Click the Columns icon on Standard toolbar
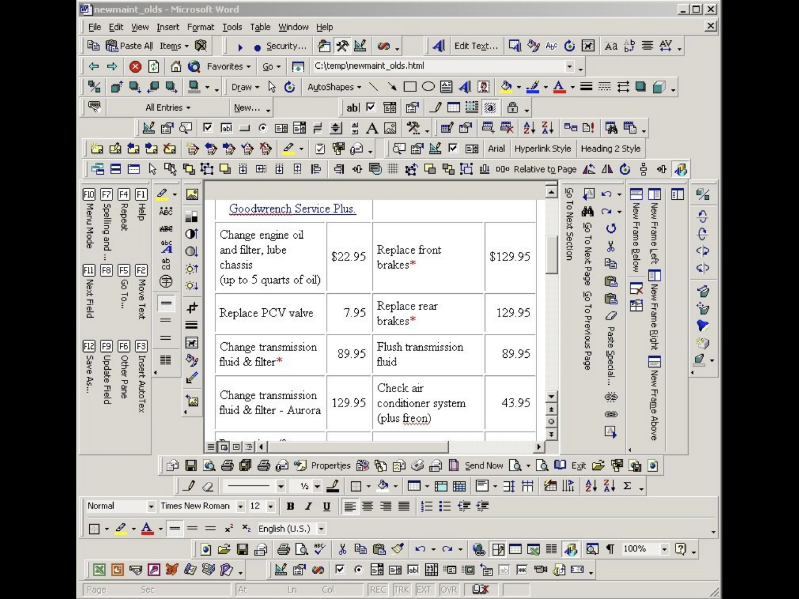 [551, 549]
